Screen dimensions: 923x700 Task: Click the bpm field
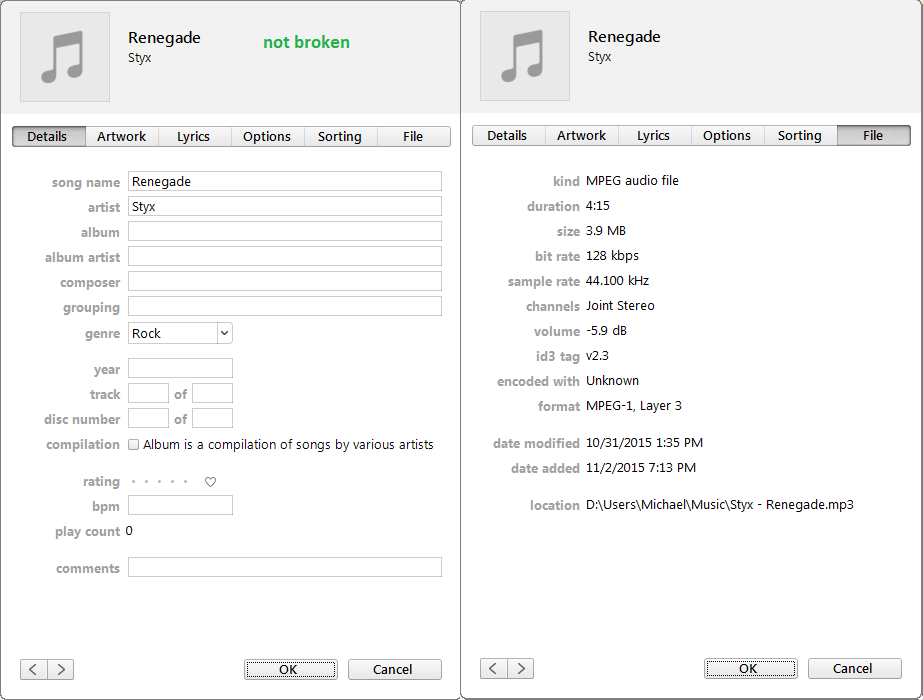tap(181, 505)
